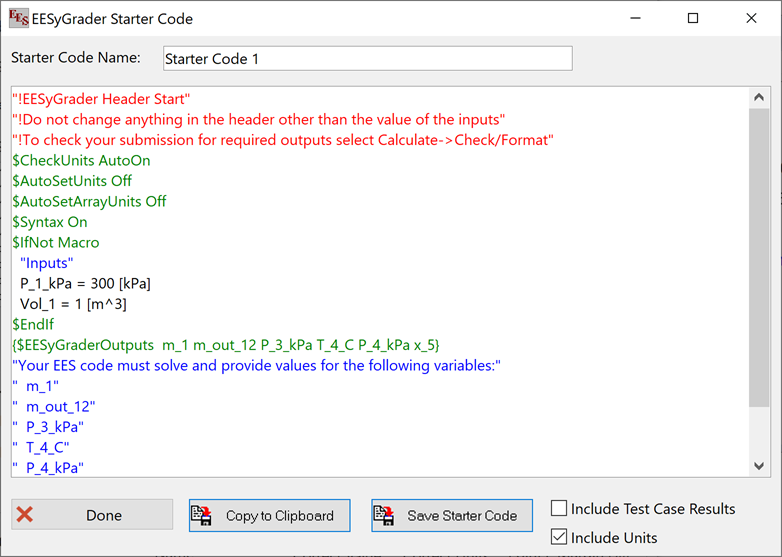Place cursor on the $EndIf line

(33, 324)
